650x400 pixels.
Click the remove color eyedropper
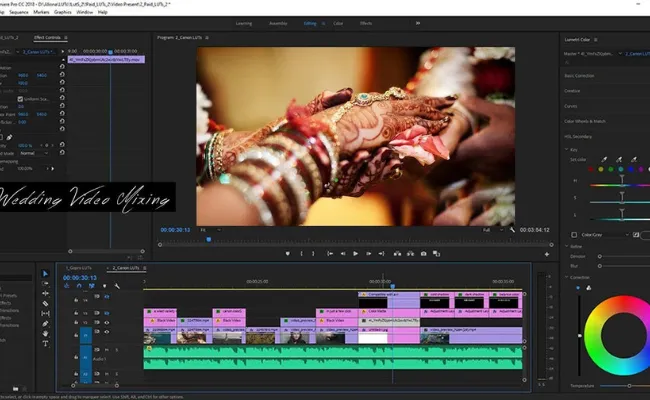point(634,159)
